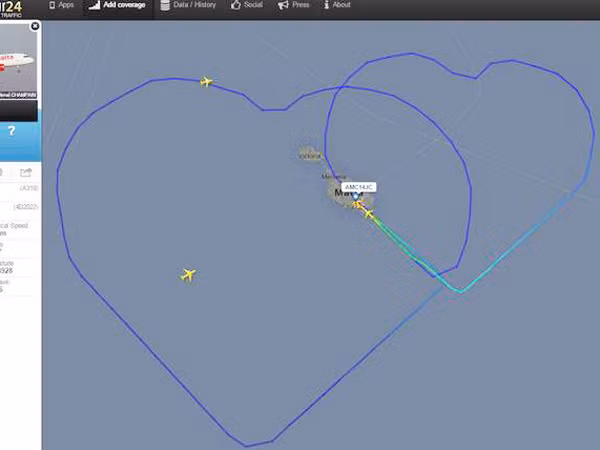
Task: Select the plane icon at Malta airport
Action: click(356, 205)
